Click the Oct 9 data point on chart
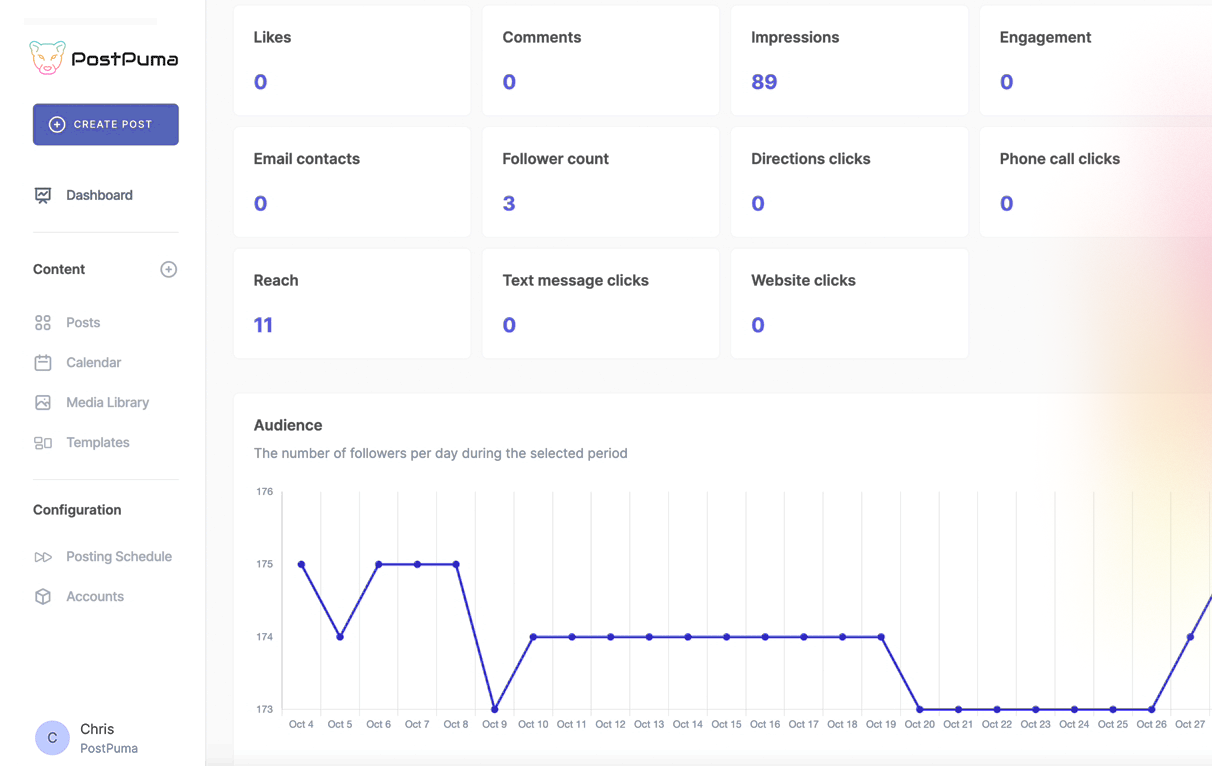This screenshot has width=1212, height=766. pyautogui.click(x=495, y=709)
